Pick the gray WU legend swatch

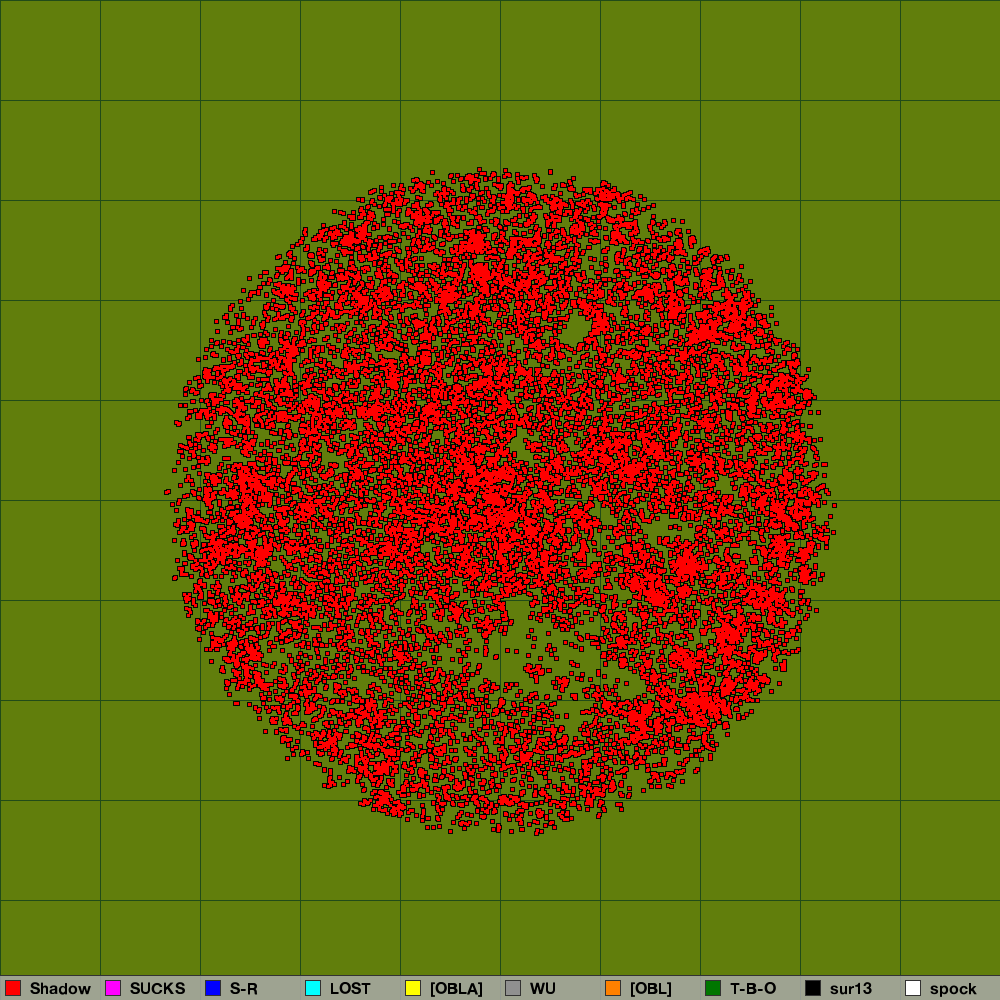click(513, 988)
